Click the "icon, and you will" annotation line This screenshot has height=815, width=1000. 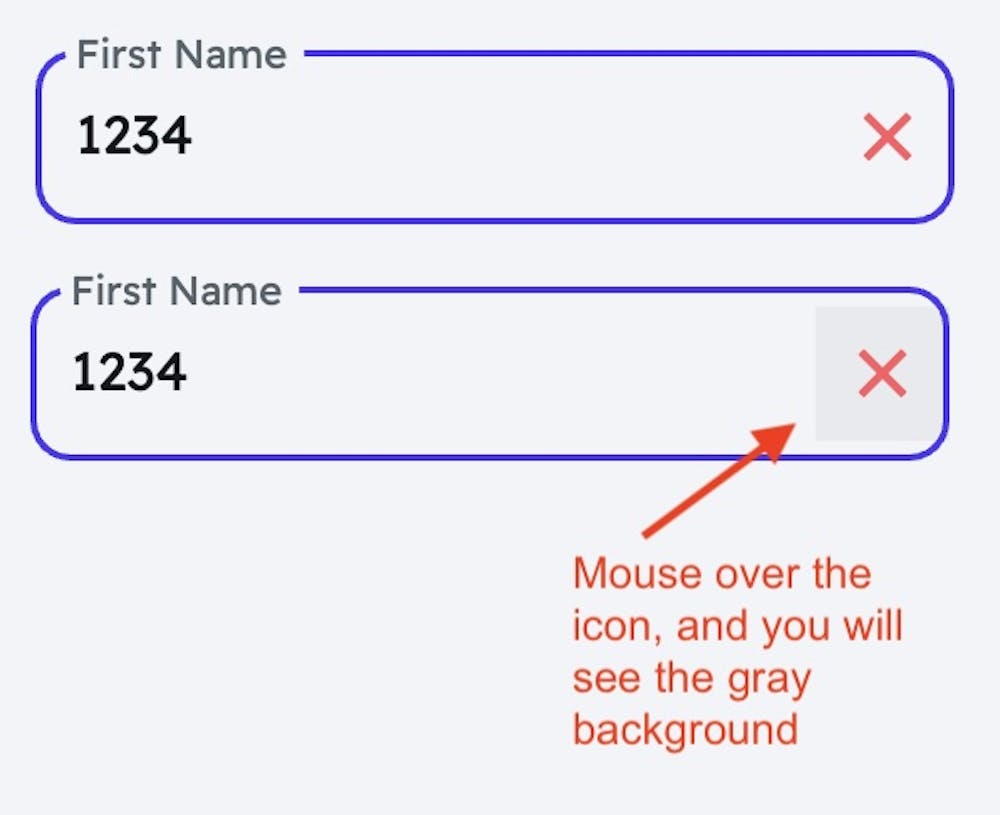click(737, 626)
